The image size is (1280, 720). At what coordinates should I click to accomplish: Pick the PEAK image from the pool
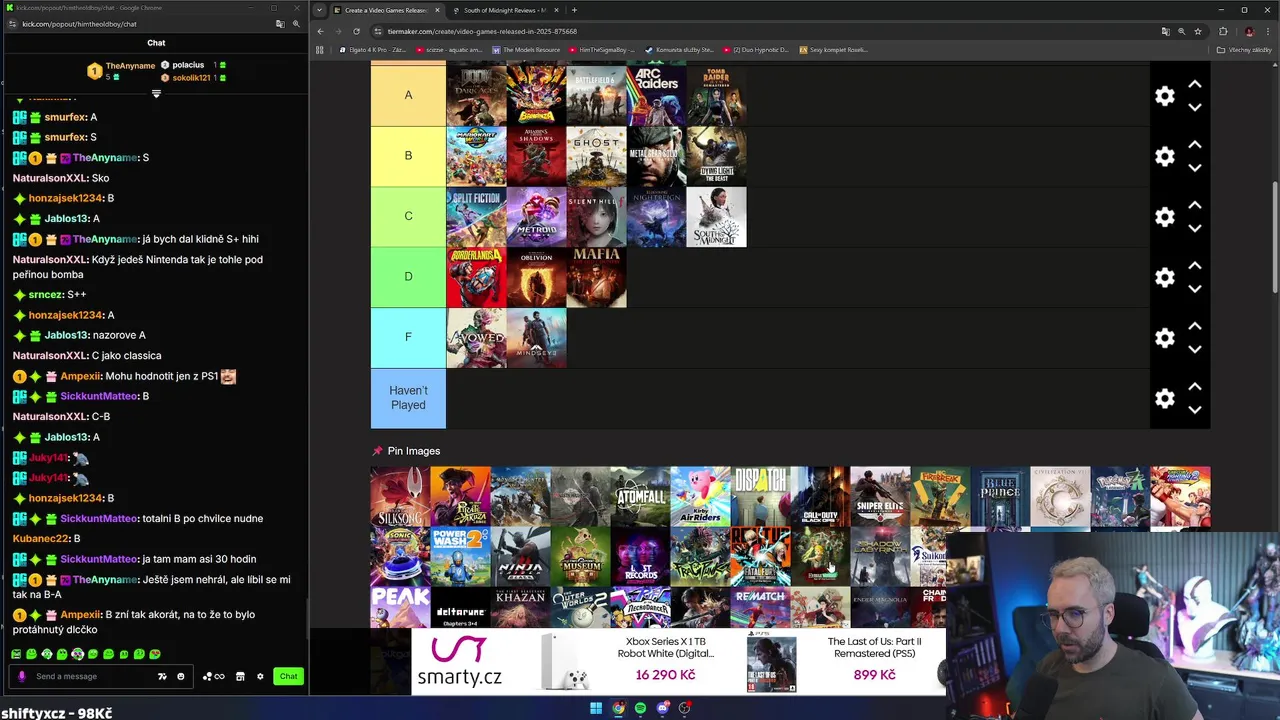[x=400, y=608]
